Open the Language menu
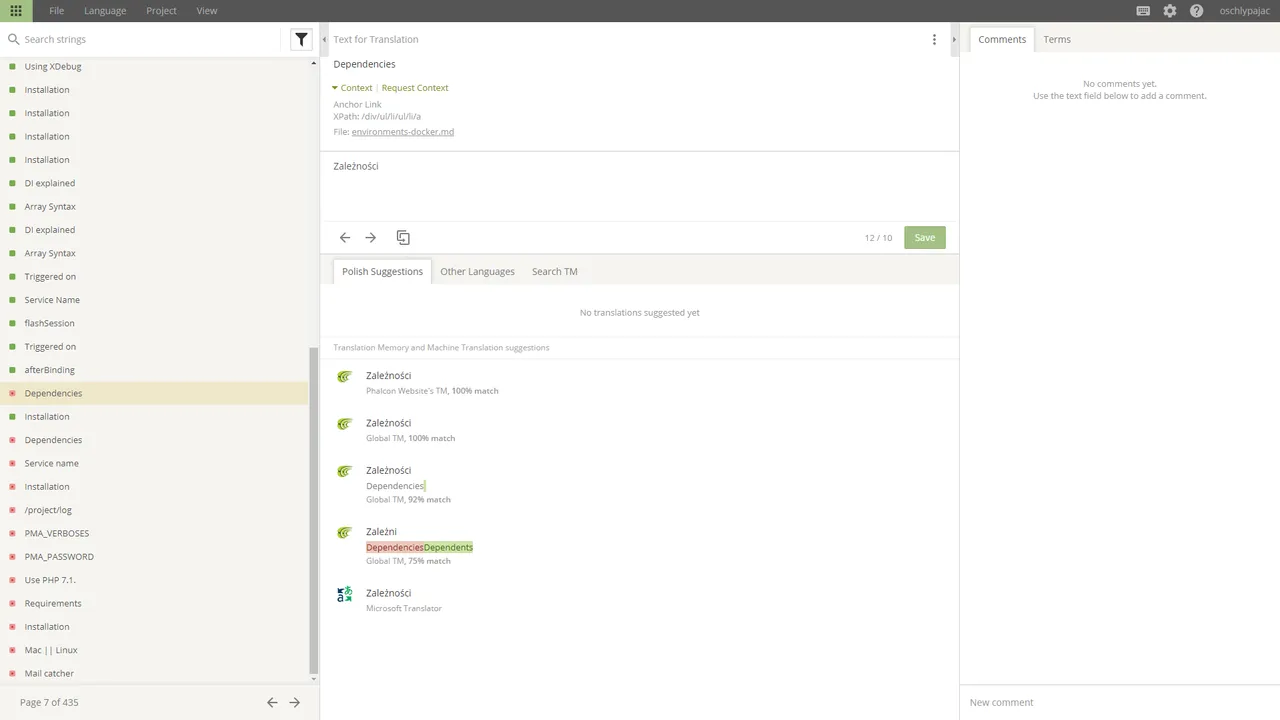Screen dimensions: 1280x720 pos(105,11)
